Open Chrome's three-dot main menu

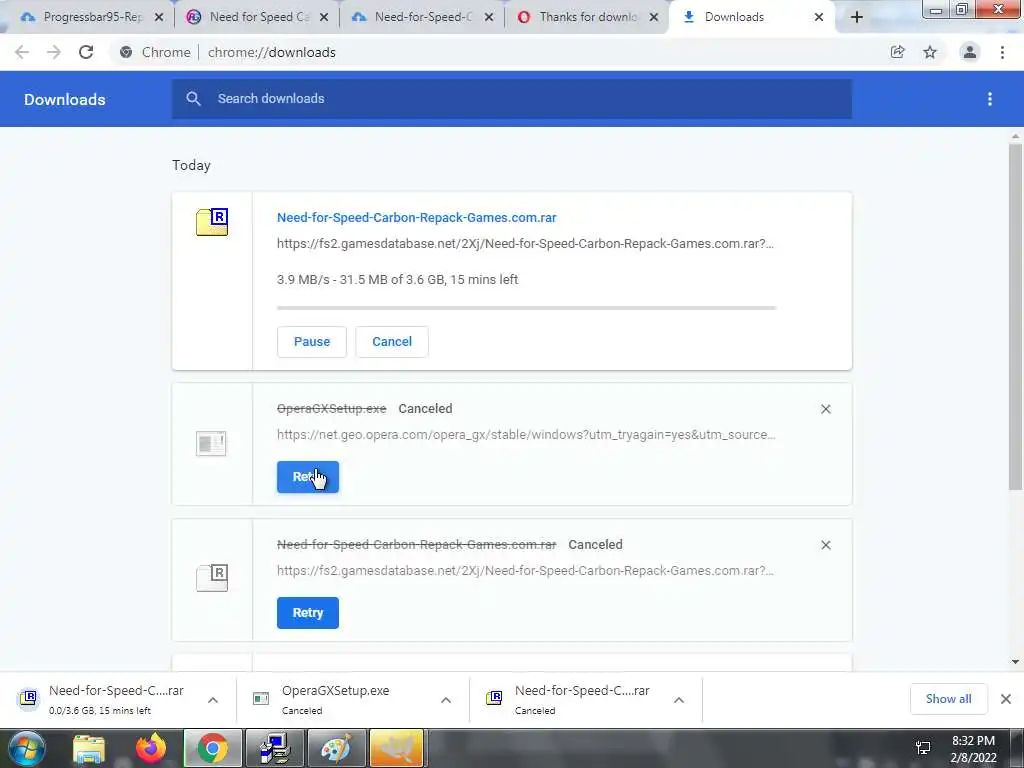click(x=1002, y=52)
